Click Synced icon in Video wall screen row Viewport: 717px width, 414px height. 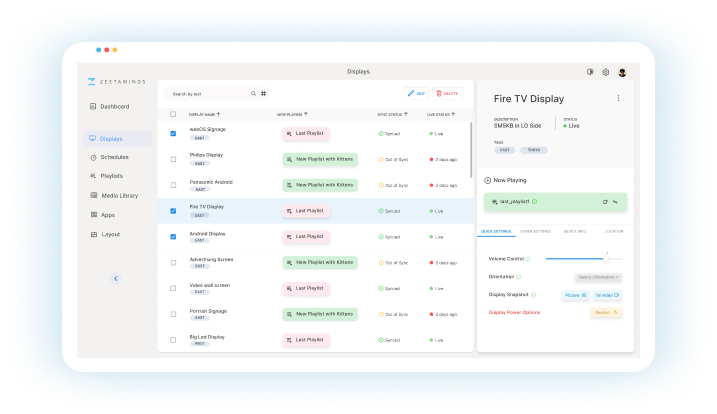pyautogui.click(x=381, y=289)
